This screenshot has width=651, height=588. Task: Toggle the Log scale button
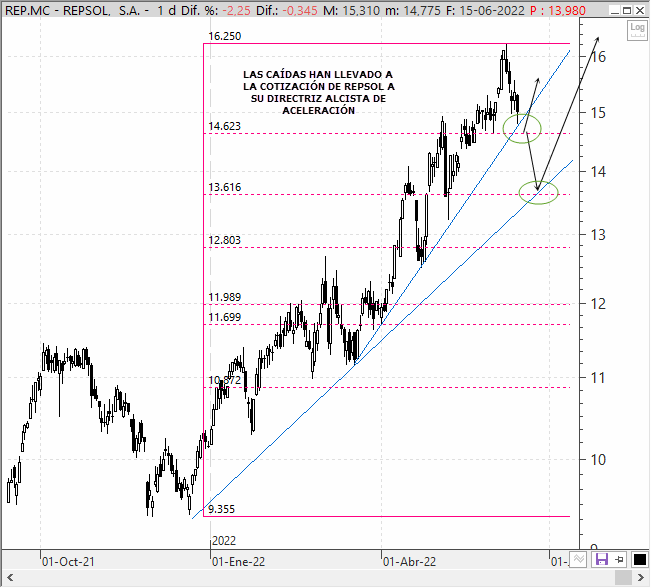point(637,30)
